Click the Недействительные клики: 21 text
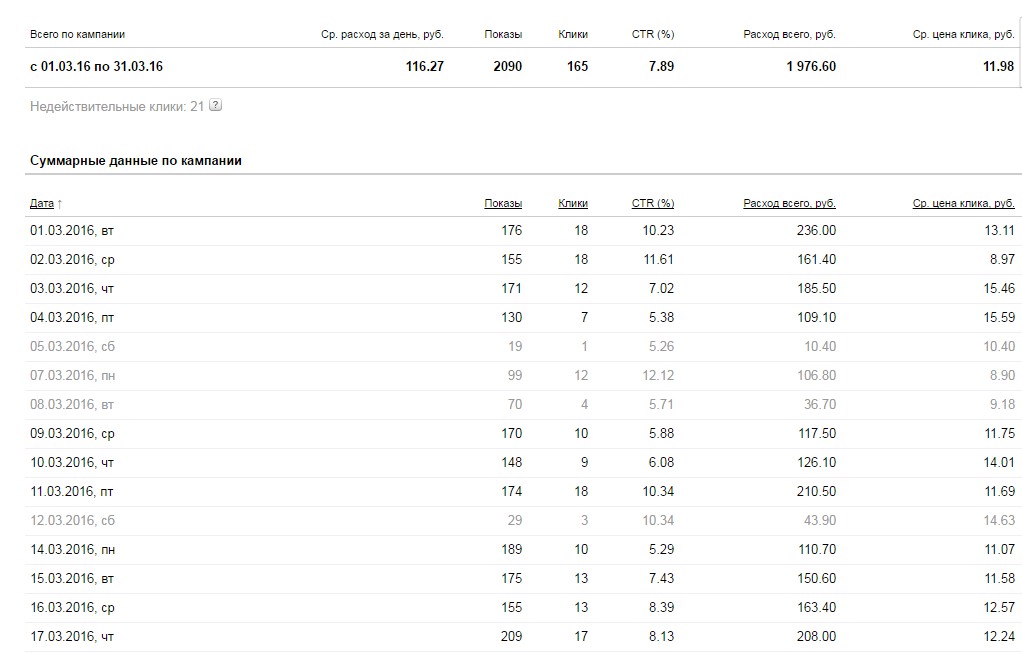Screen dimensions: 1022x653 (117, 106)
